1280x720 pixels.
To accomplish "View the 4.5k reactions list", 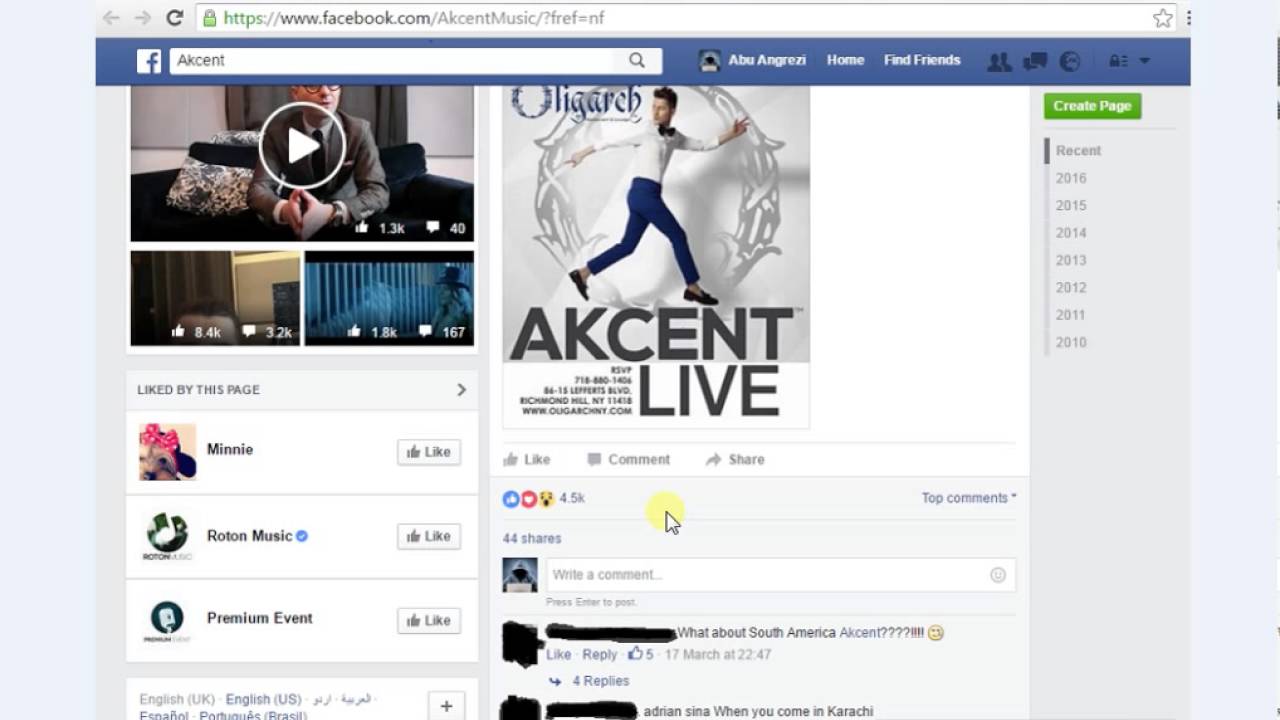I will 572,498.
